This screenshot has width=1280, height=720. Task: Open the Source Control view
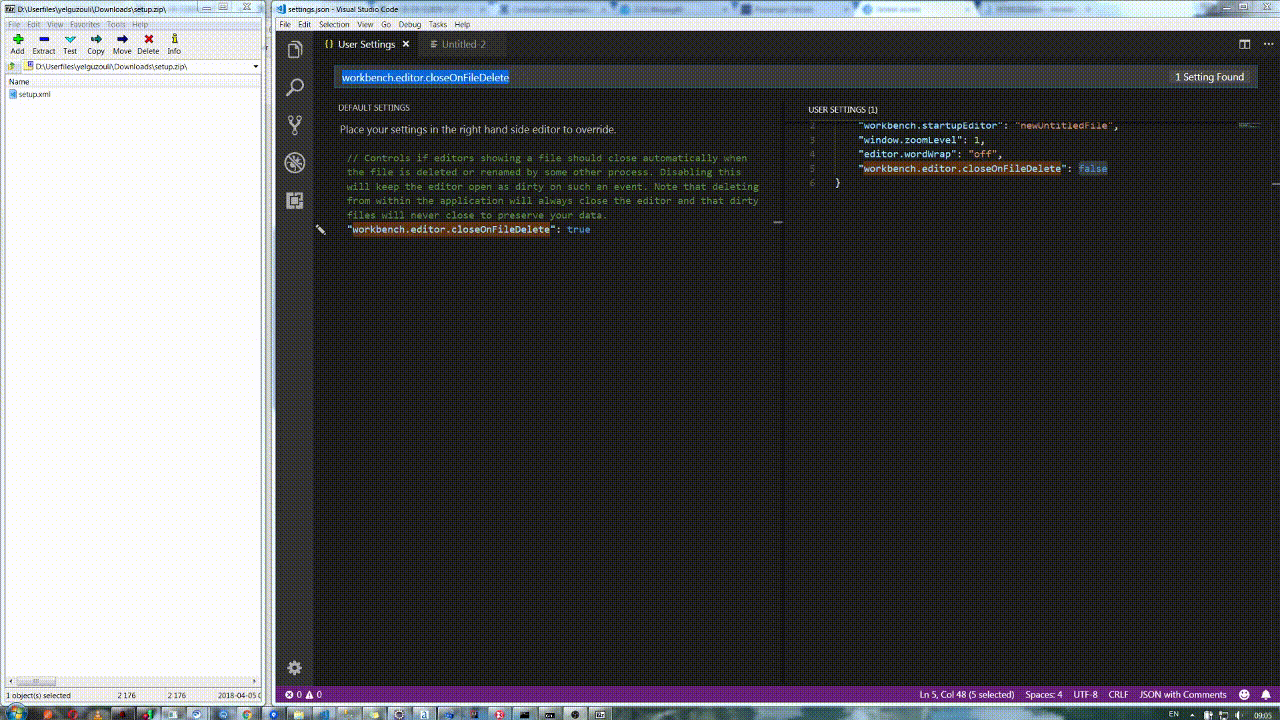point(294,124)
